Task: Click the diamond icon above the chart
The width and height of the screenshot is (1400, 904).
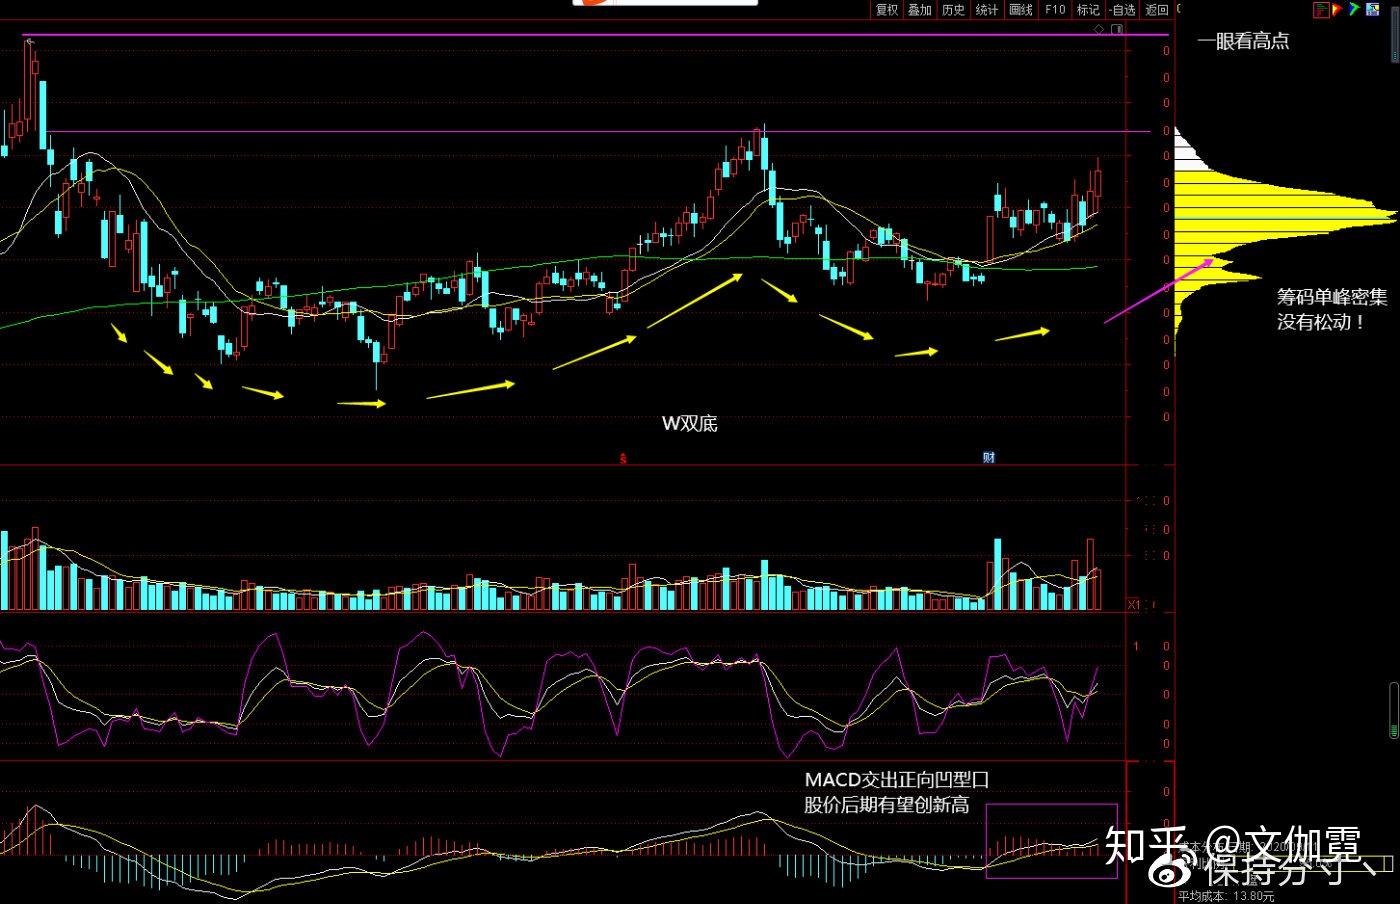Action: tap(1100, 30)
